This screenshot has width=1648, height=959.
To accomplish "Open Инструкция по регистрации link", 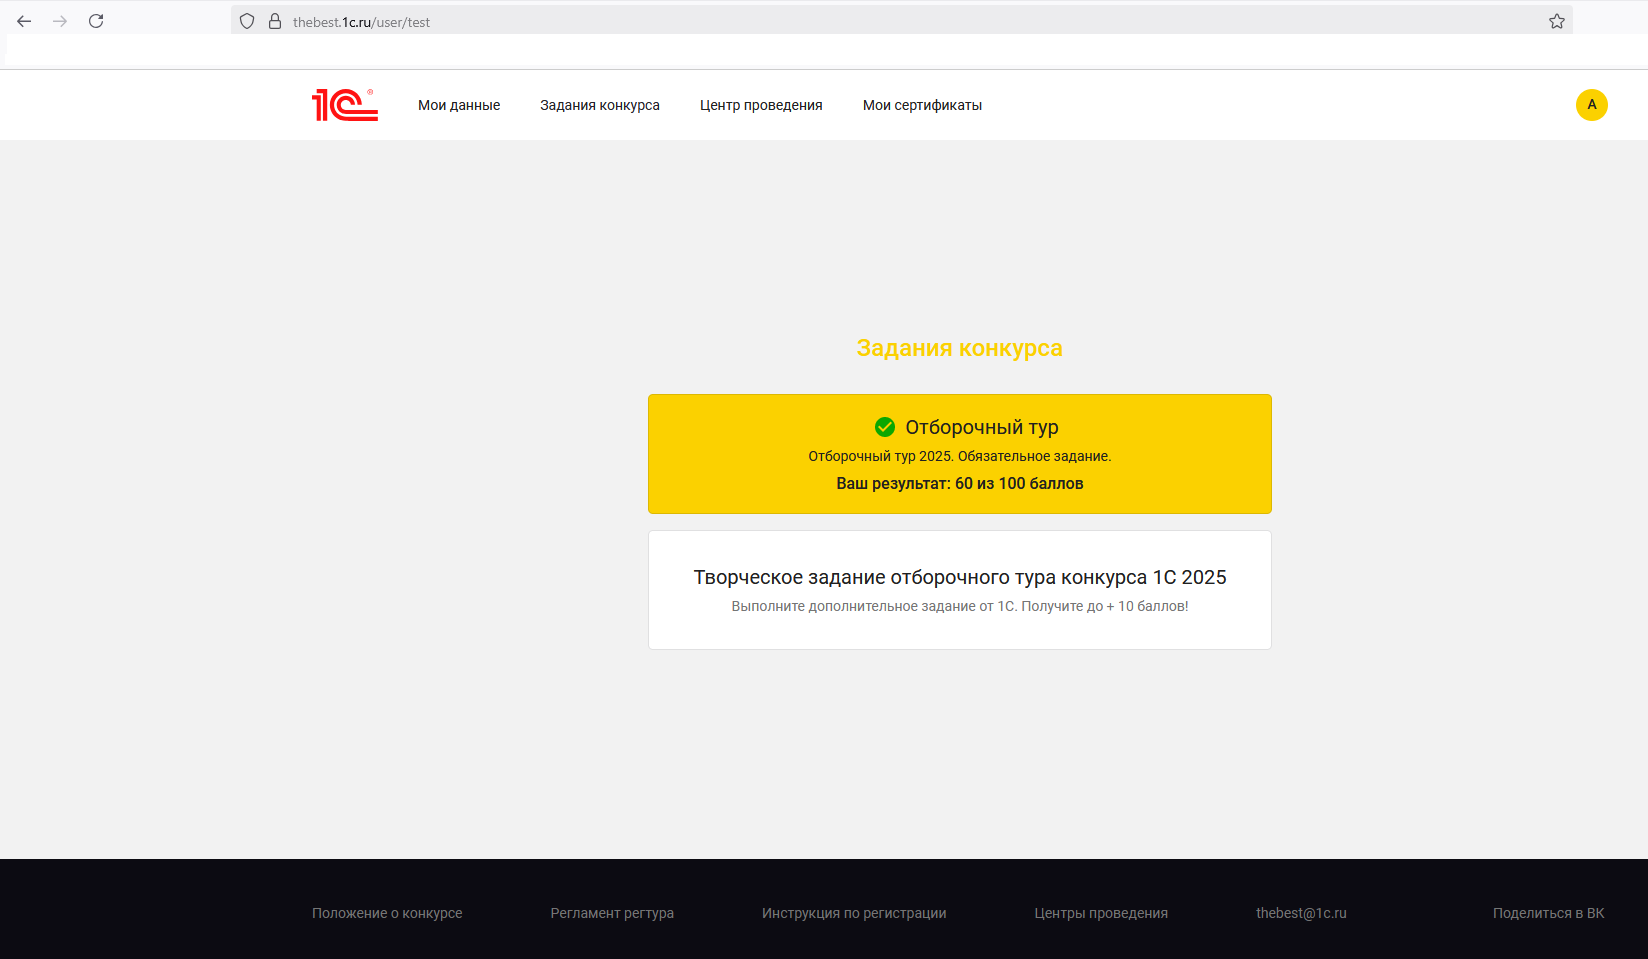I will pyautogui.click(x=854, y=913).
